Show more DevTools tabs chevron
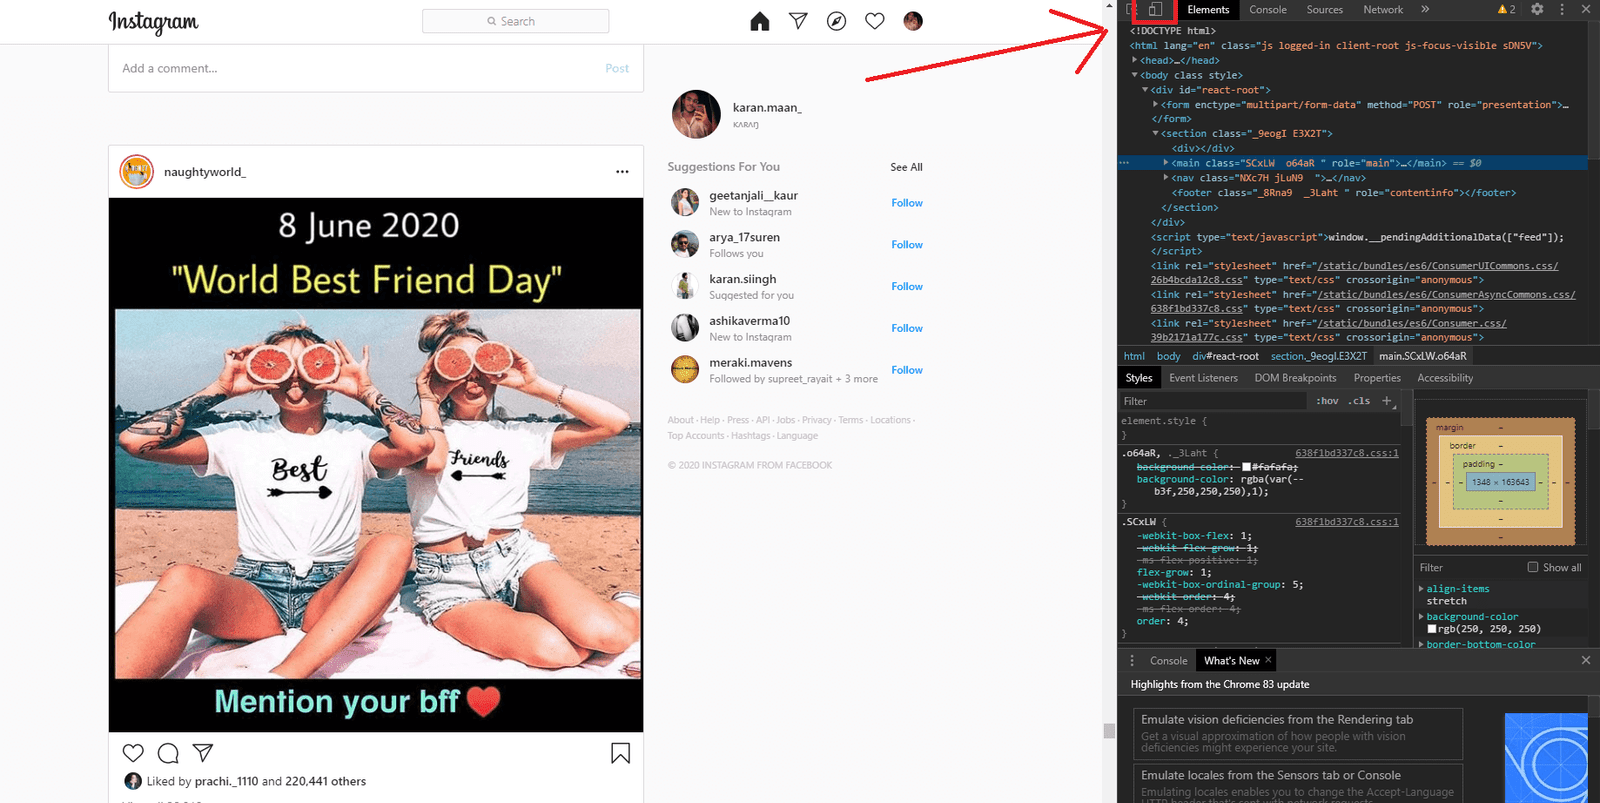The width and height of the screenshot is (1600, 803). (x=1425, y=9)
